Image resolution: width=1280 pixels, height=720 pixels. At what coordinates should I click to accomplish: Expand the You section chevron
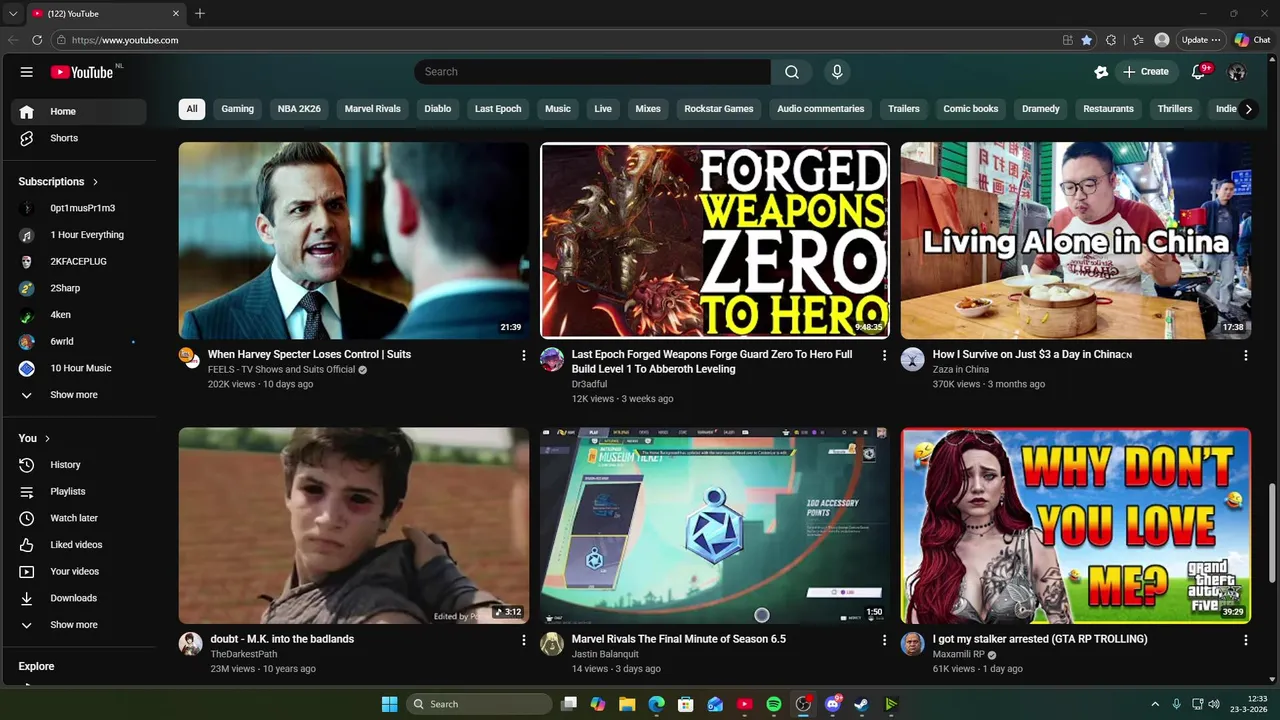(47, 439)
